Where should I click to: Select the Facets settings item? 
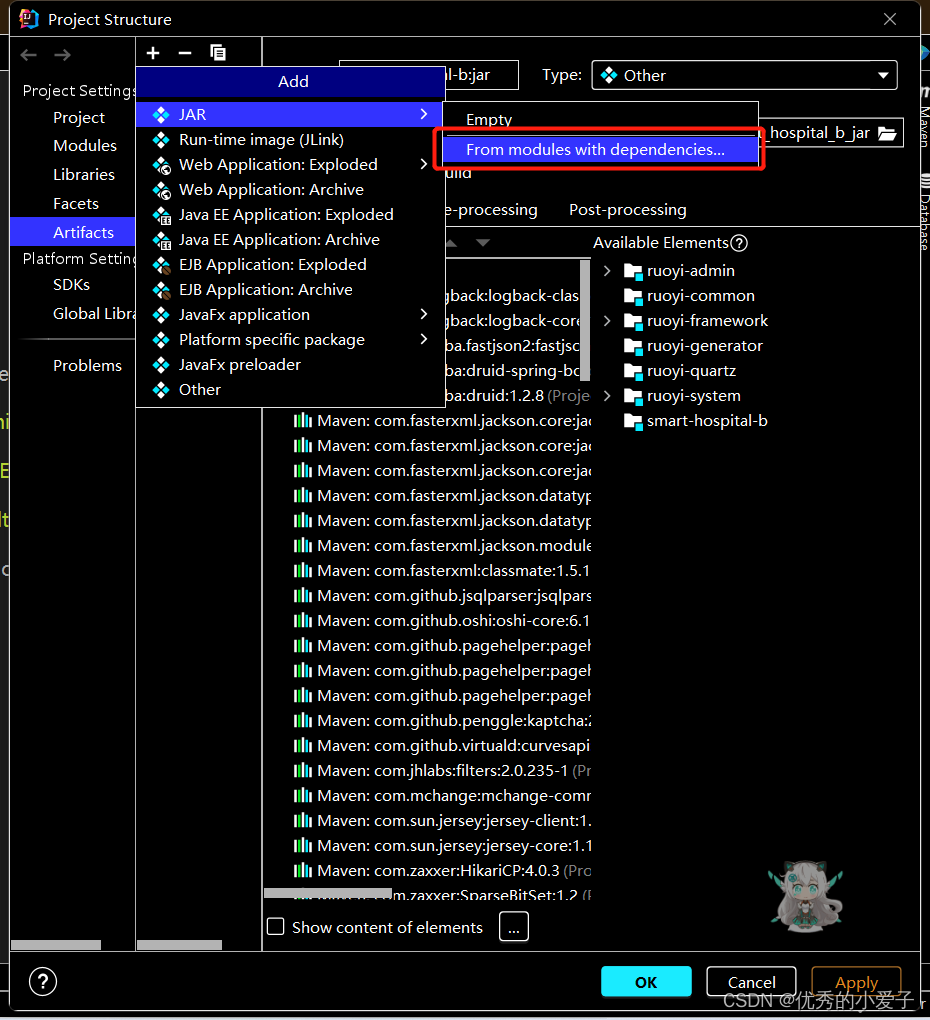tap(76, 204)
